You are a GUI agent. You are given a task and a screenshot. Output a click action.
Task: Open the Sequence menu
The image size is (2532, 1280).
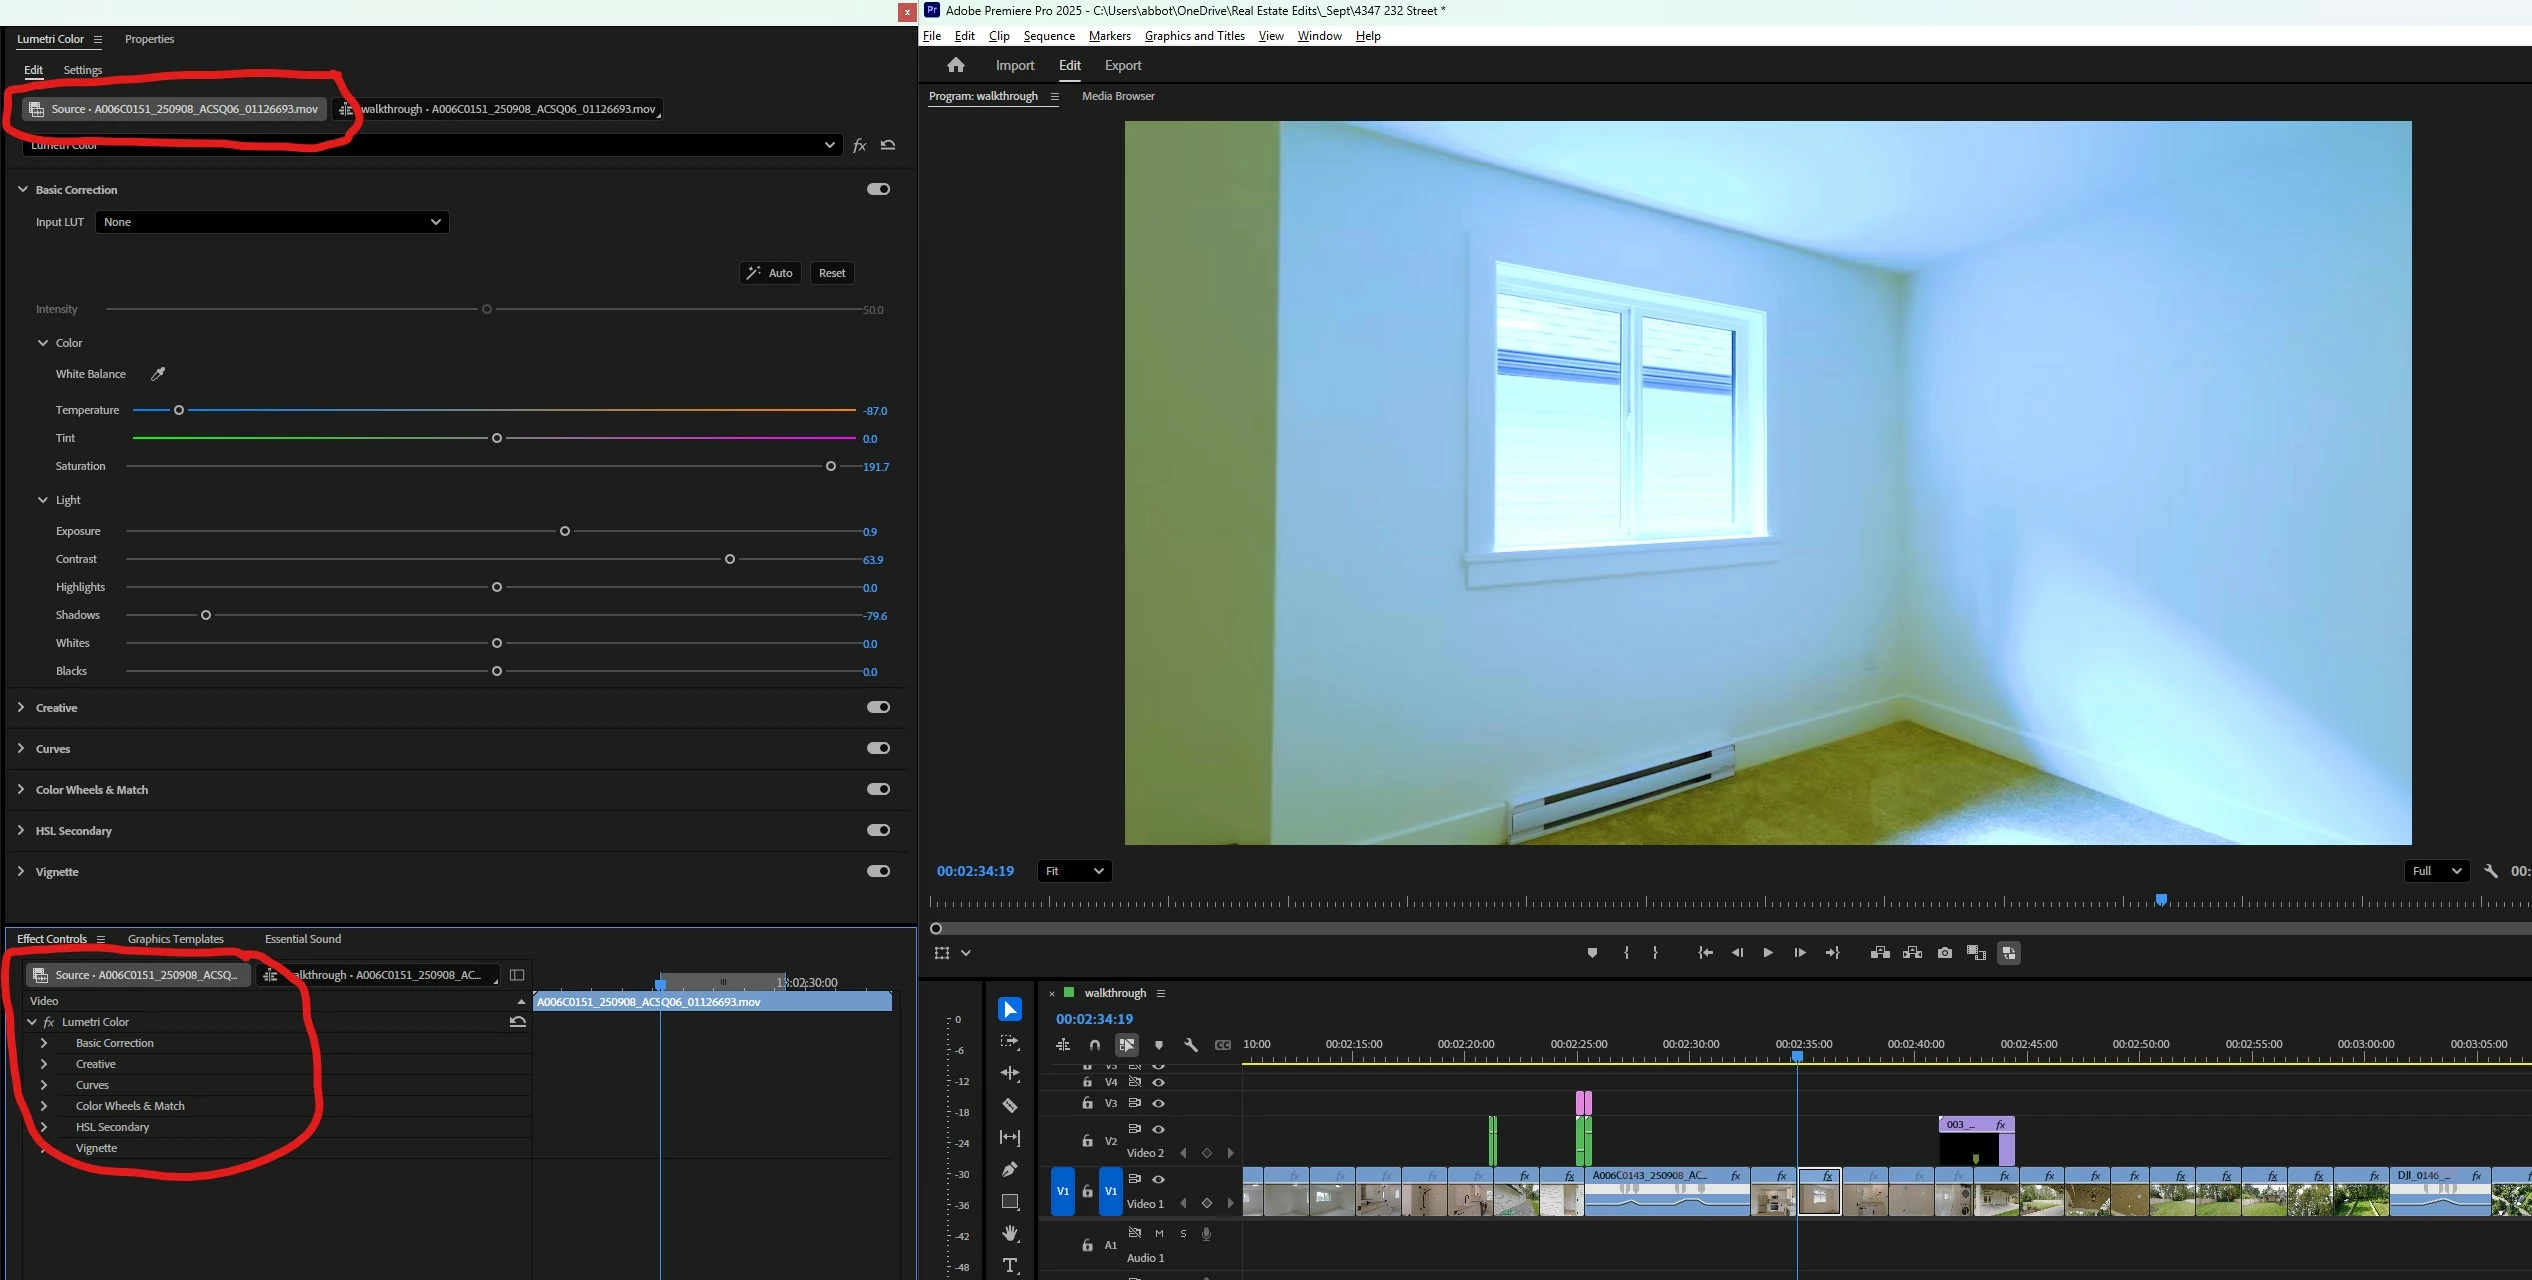[1048, 36]
